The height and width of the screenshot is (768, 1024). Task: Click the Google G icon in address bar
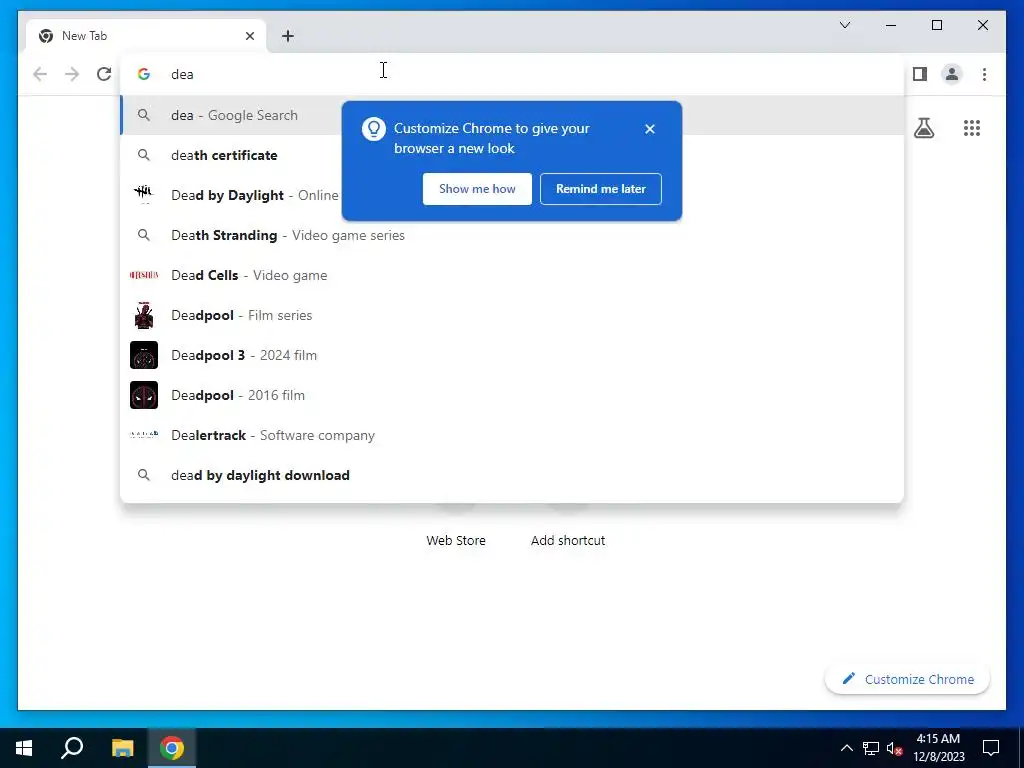144,74
